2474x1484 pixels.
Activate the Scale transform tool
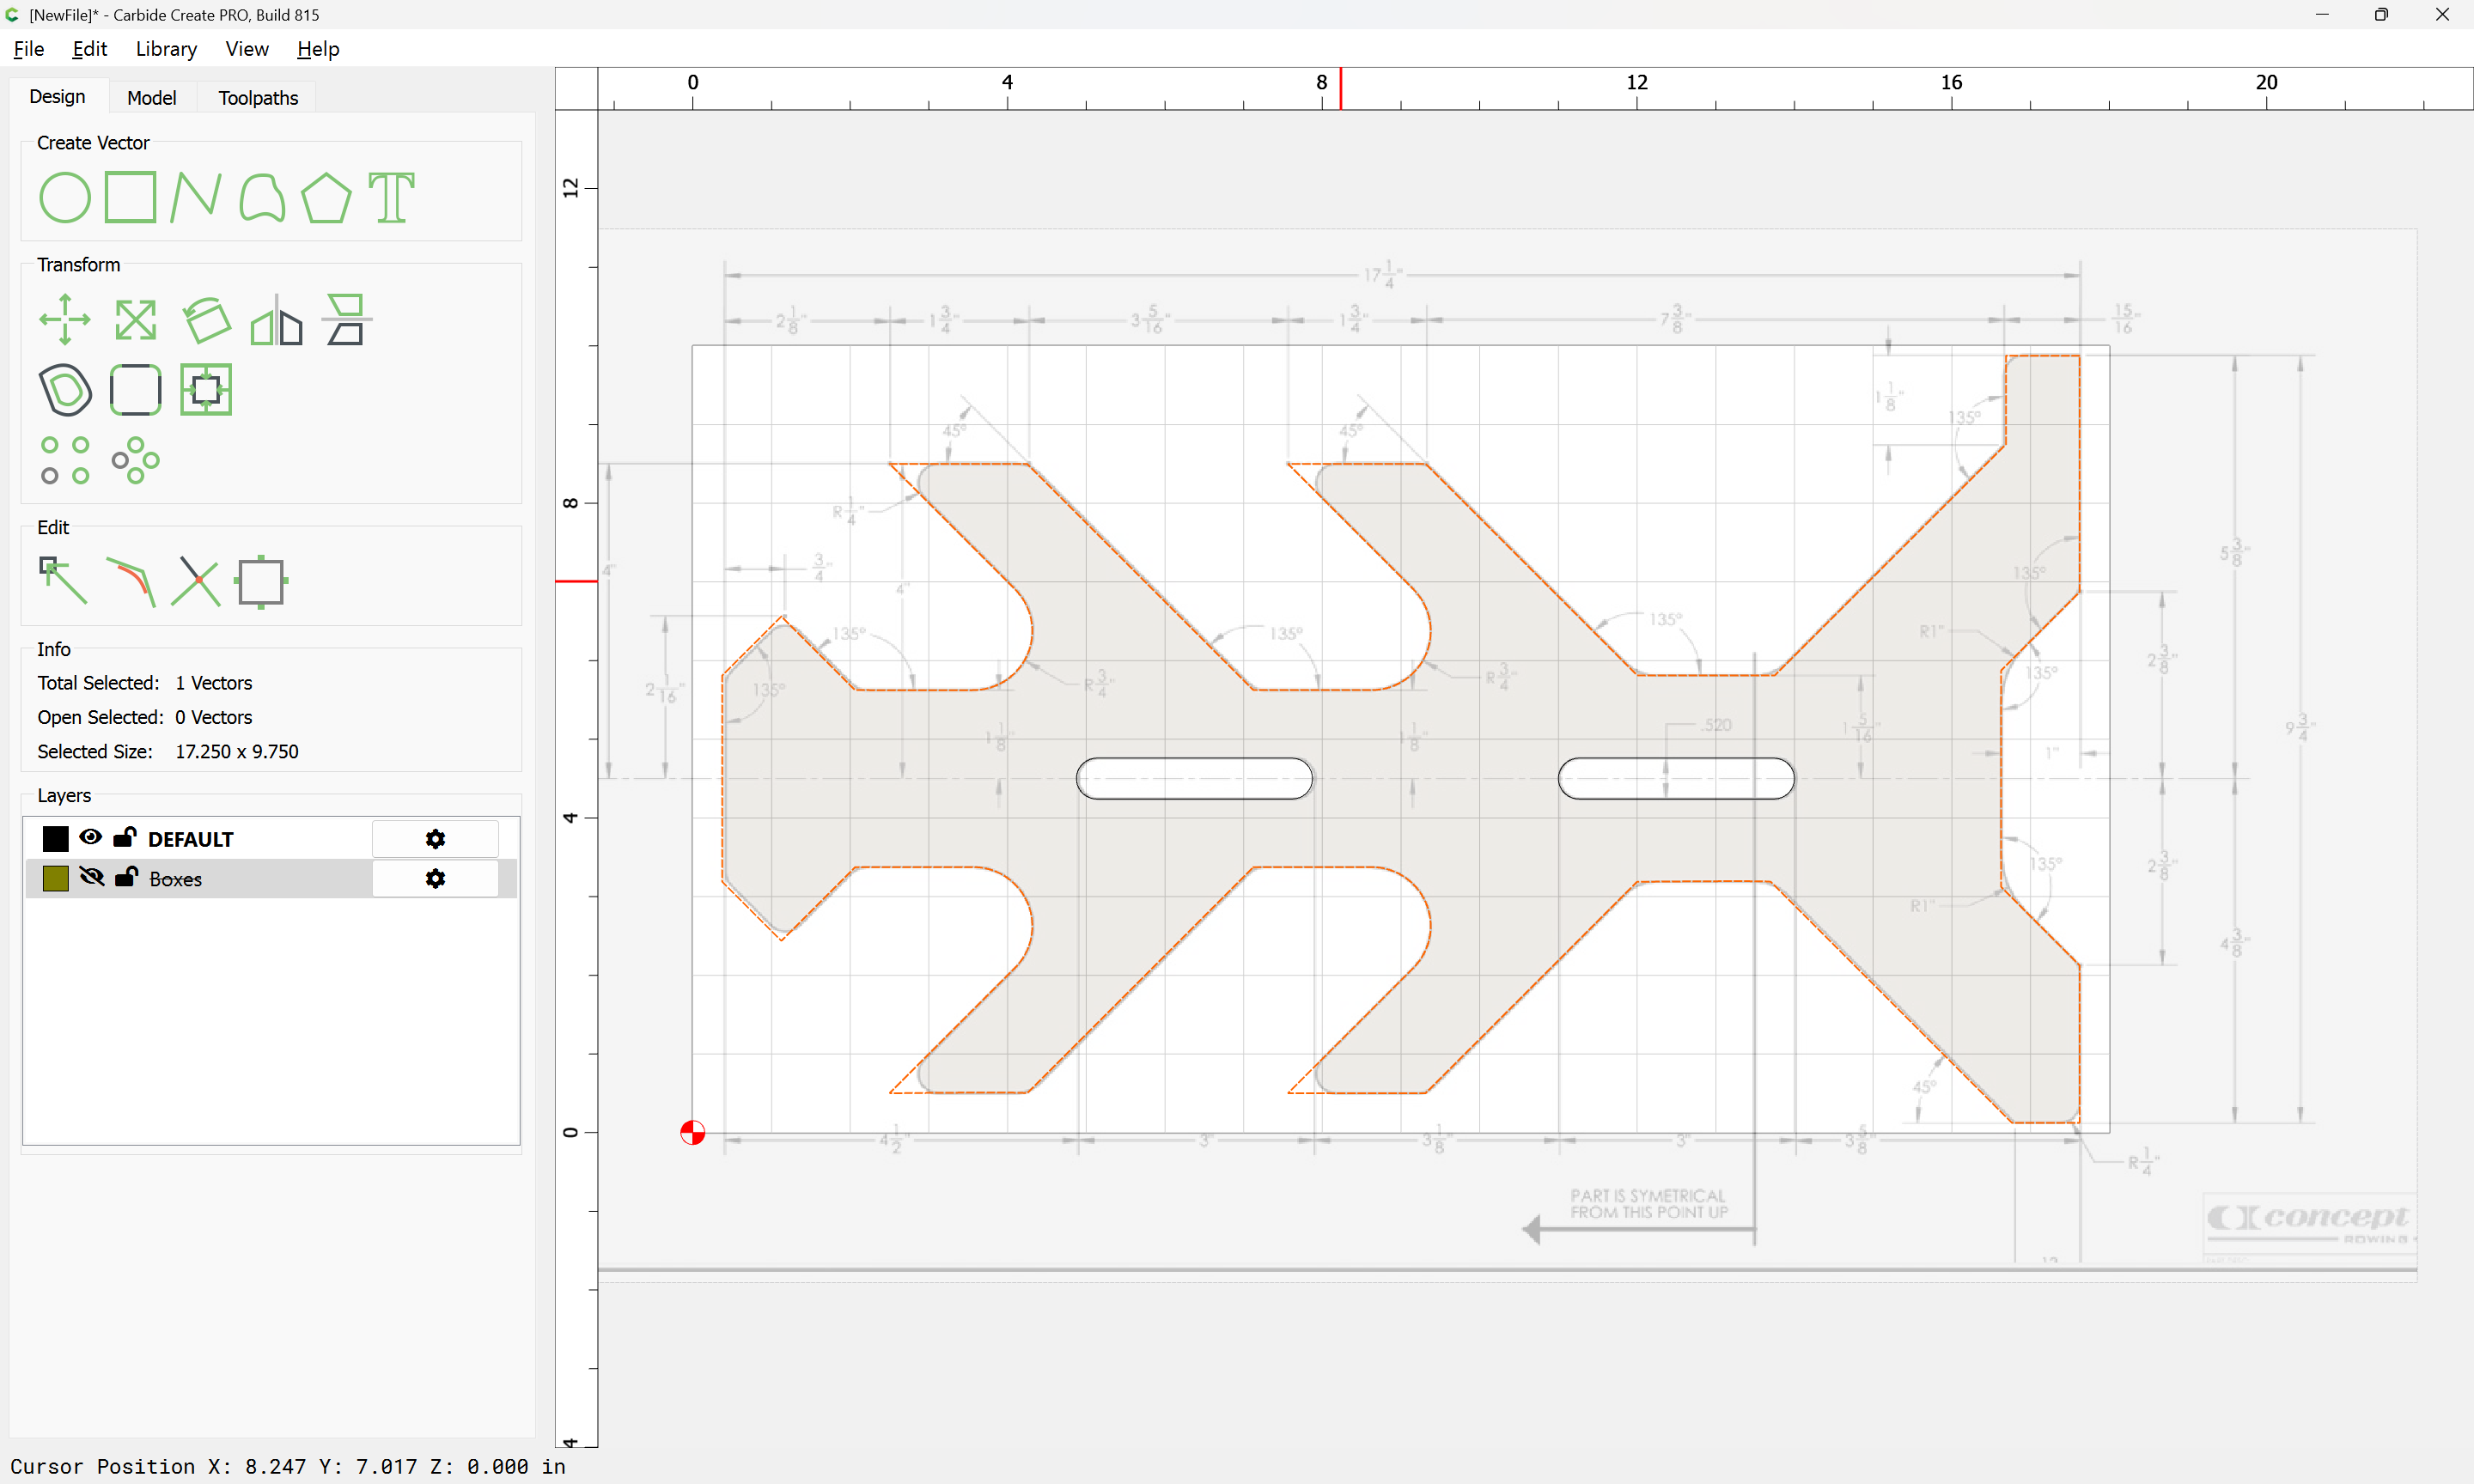tap(136, 320)
